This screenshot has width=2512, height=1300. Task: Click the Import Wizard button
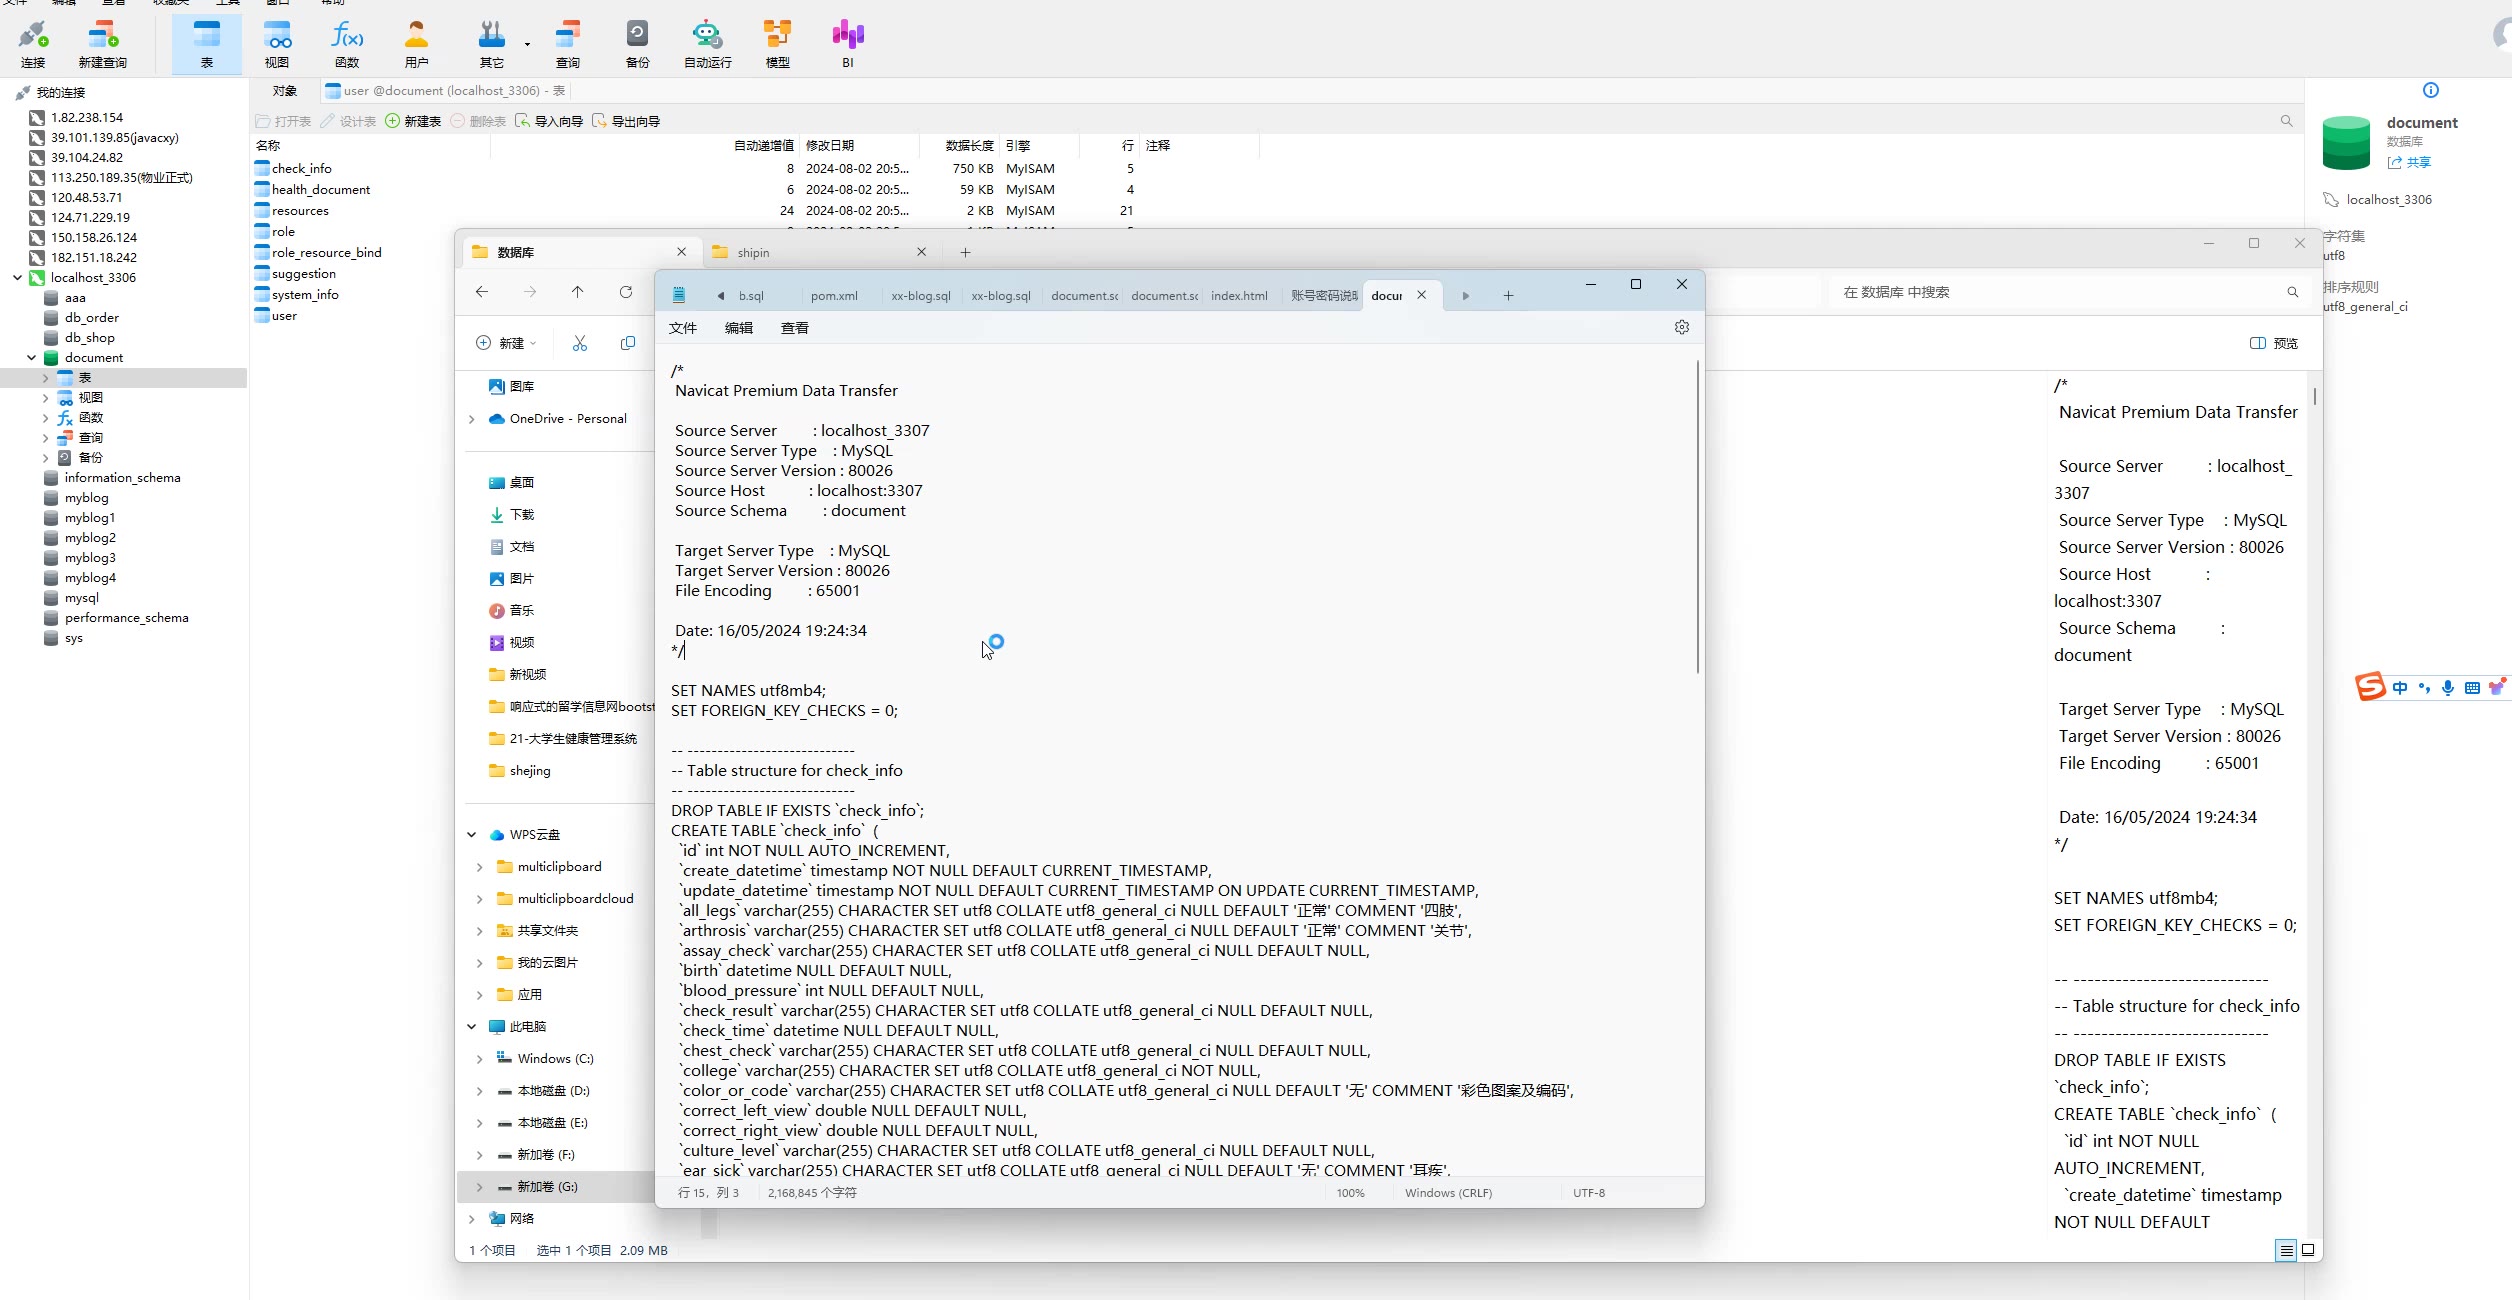pos(549,121)
